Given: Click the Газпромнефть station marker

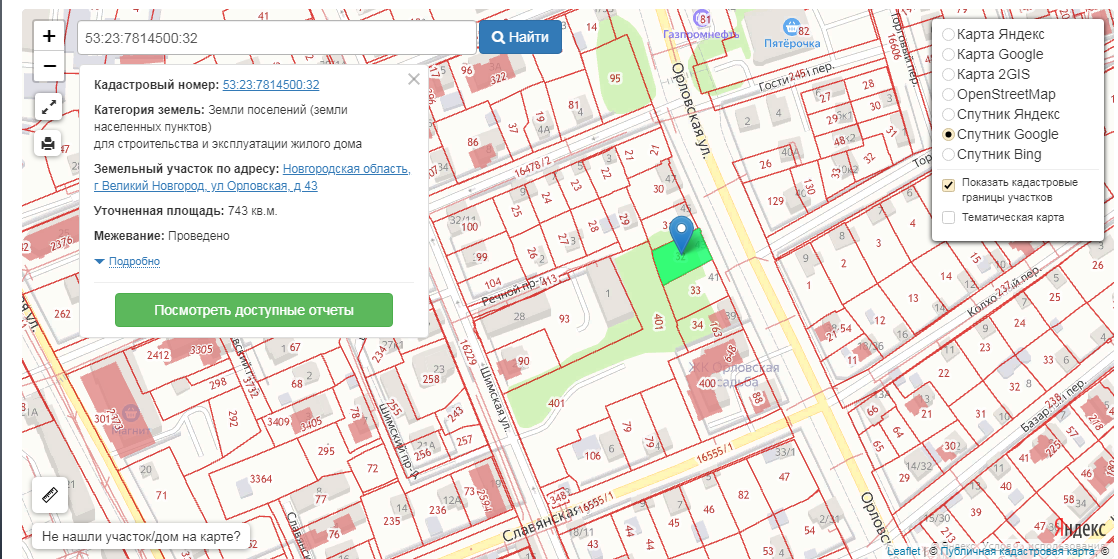Looking at the screenshot, I should click(x=705, y=20).
